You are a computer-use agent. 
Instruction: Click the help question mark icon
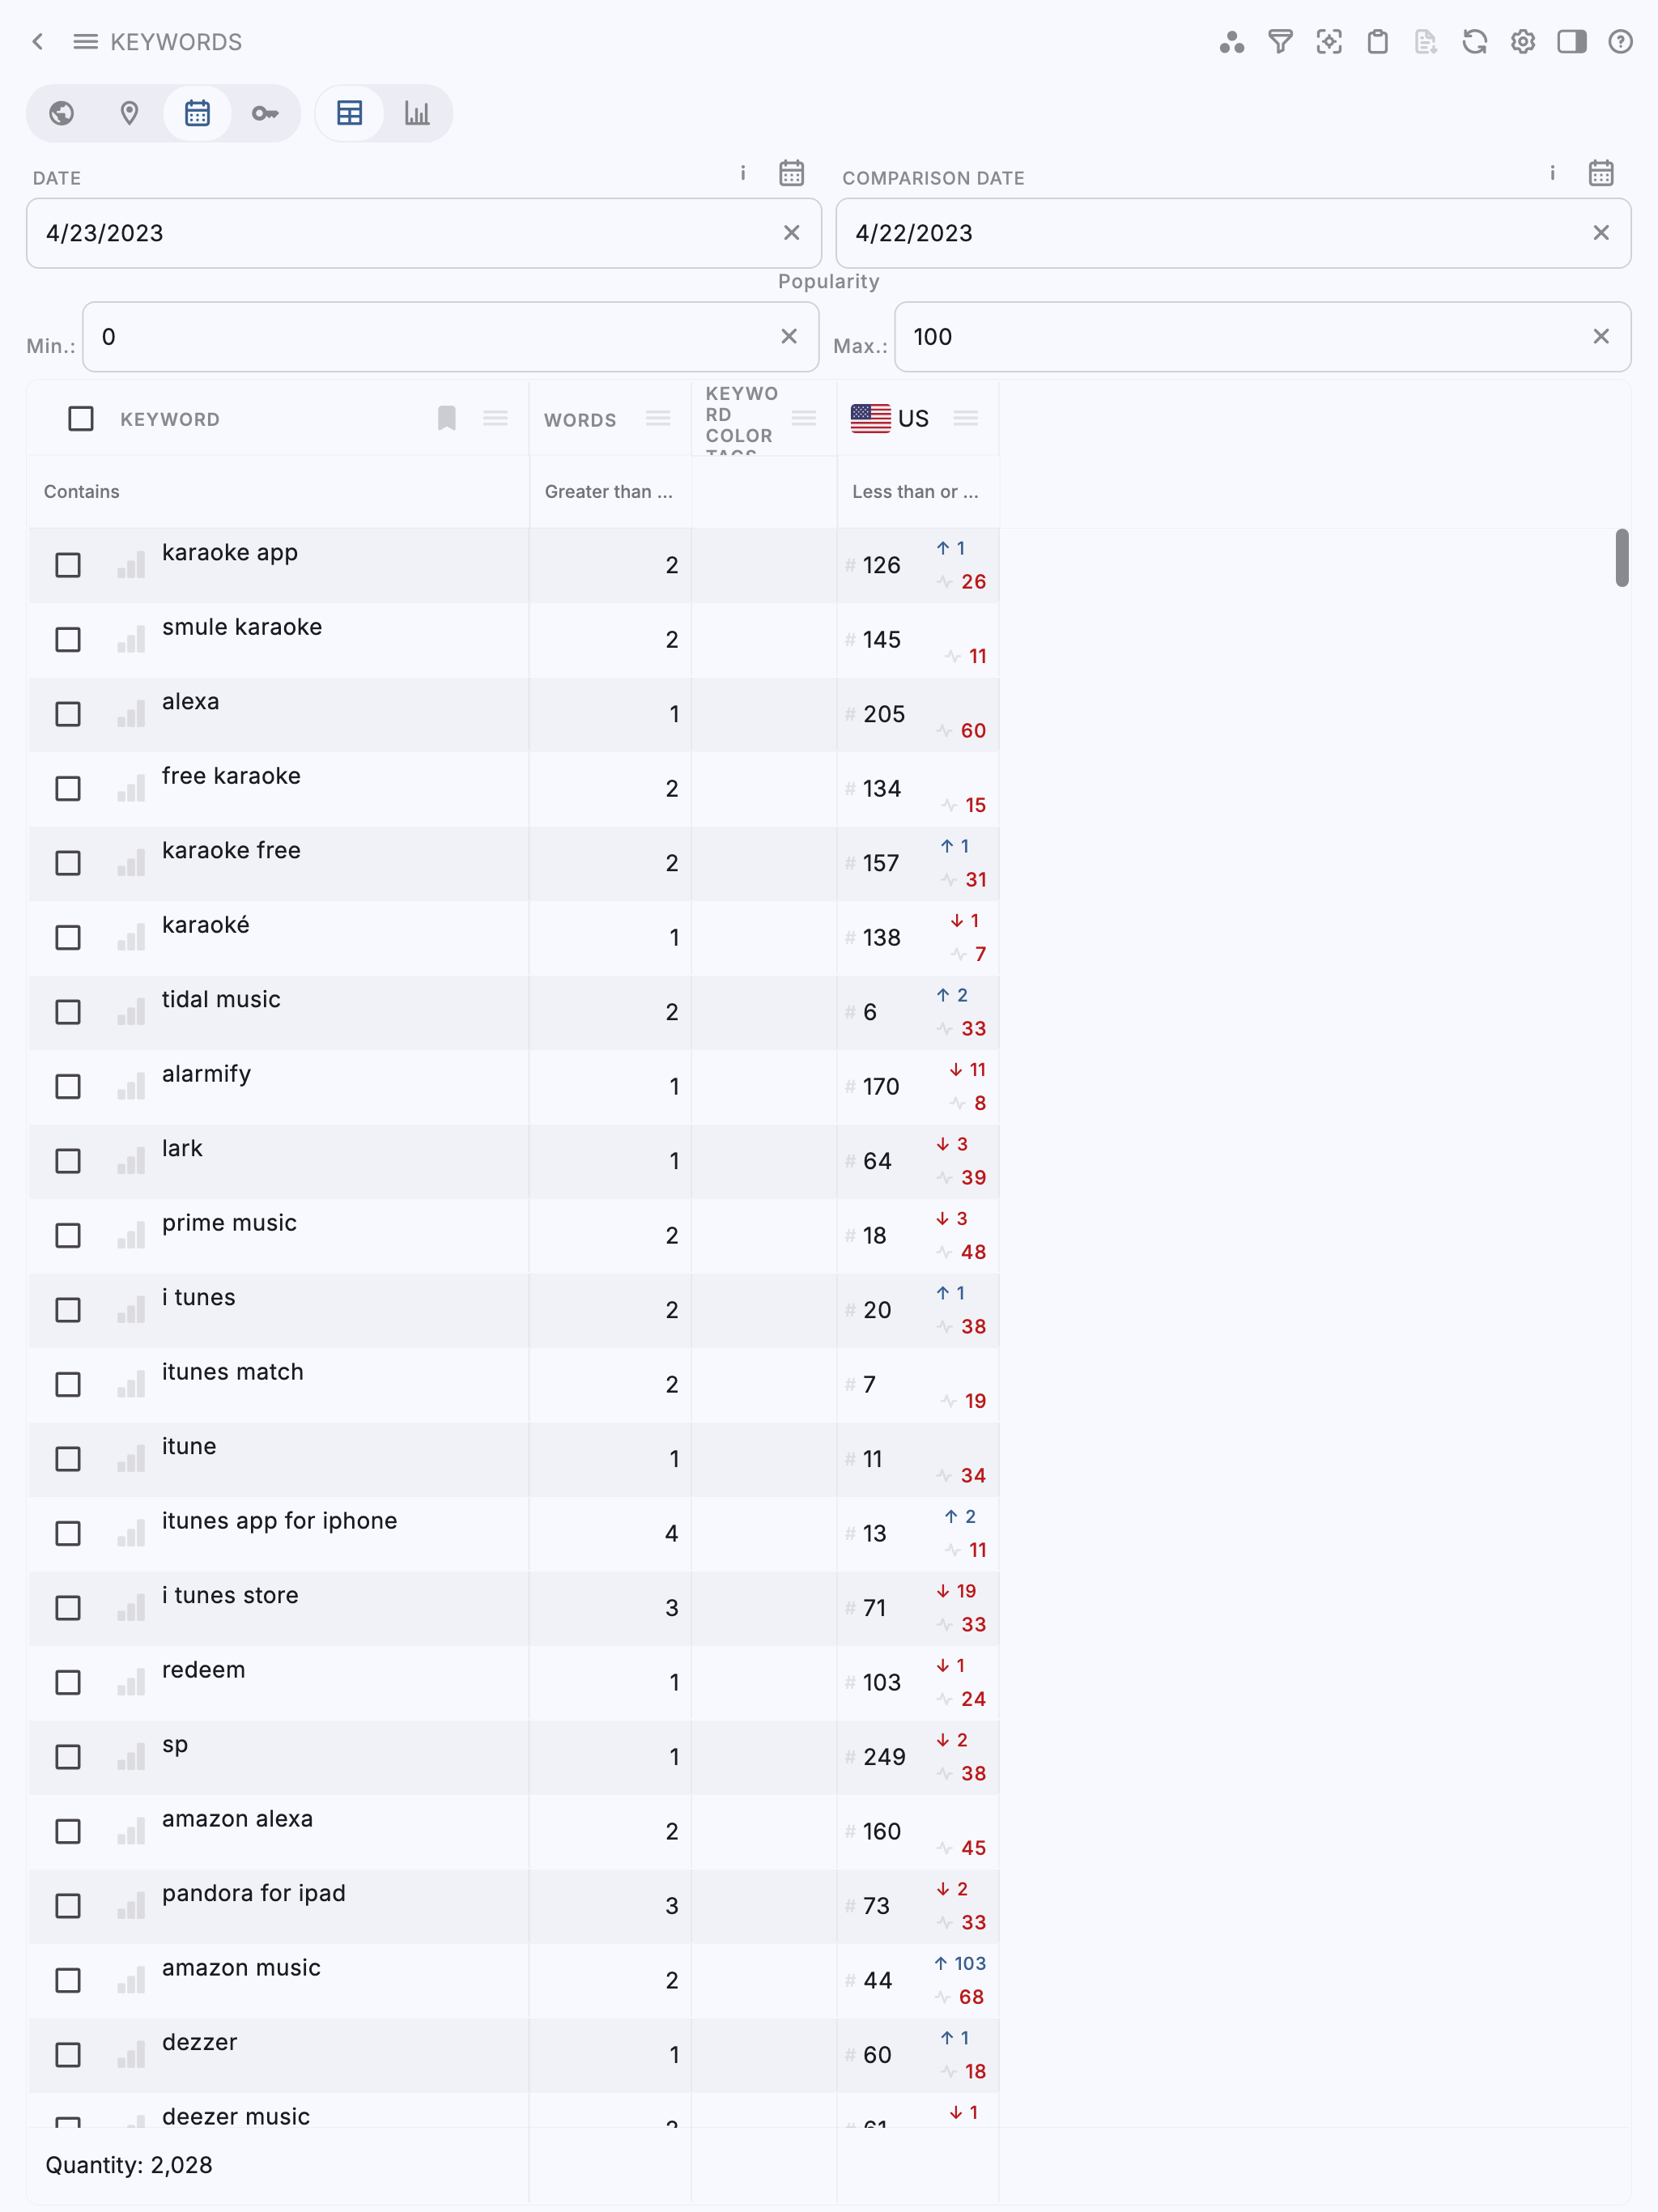(x=1620, y=42)
